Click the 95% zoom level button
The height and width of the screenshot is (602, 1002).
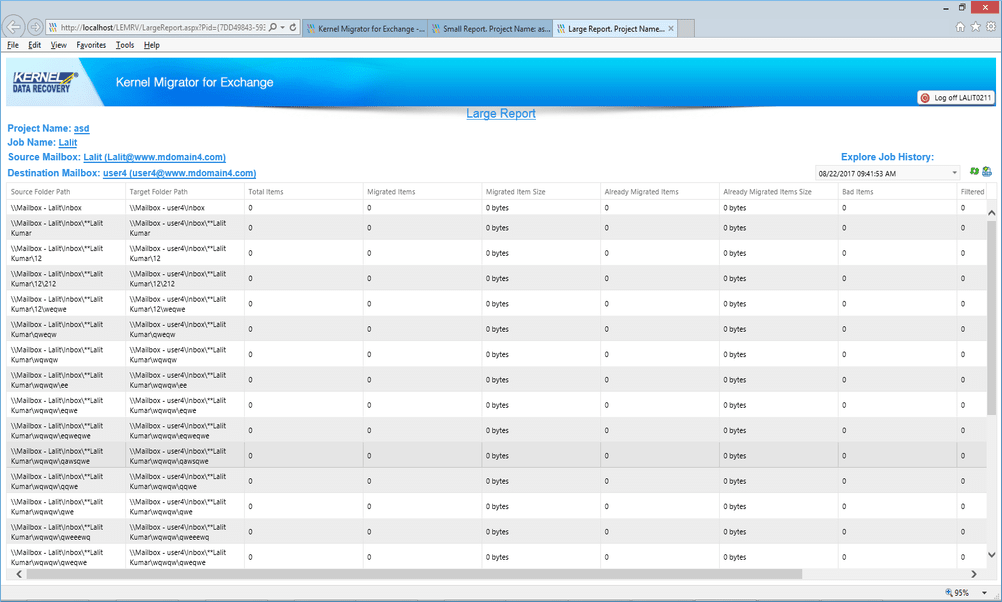point(957,593)
